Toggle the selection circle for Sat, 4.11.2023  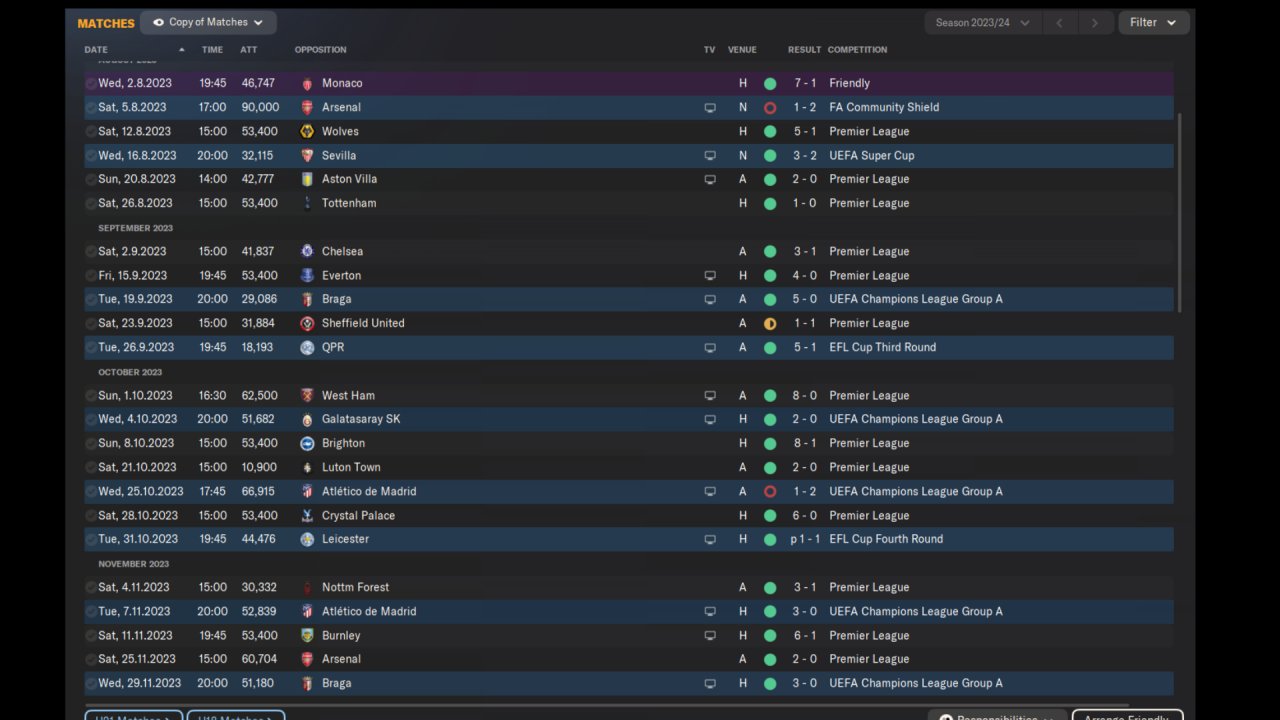[91, 587]
